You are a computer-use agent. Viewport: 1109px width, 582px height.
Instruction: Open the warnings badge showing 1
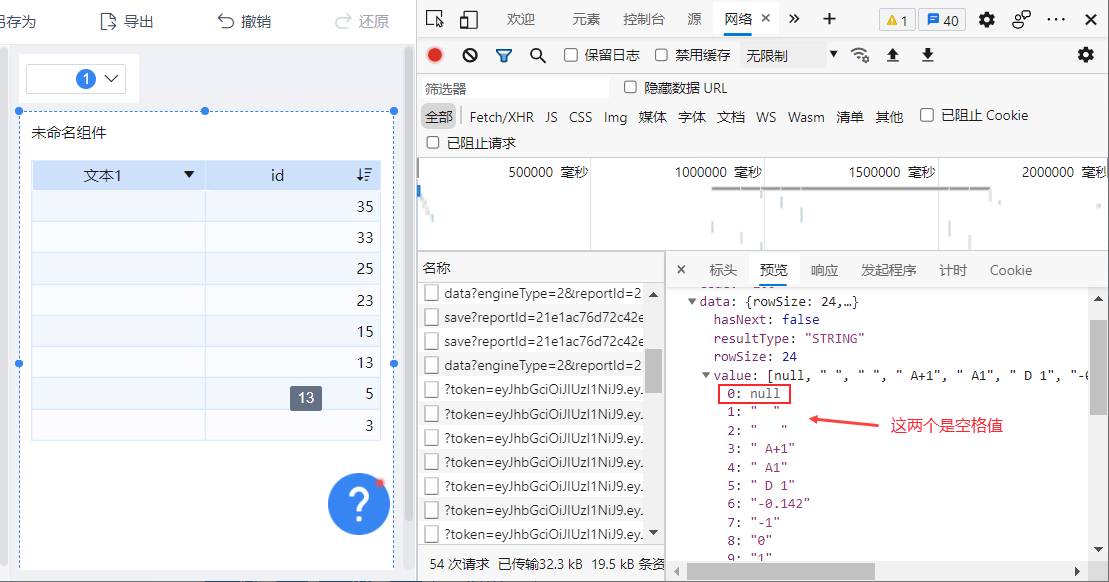pyautogui.click(x=897, y=20)
